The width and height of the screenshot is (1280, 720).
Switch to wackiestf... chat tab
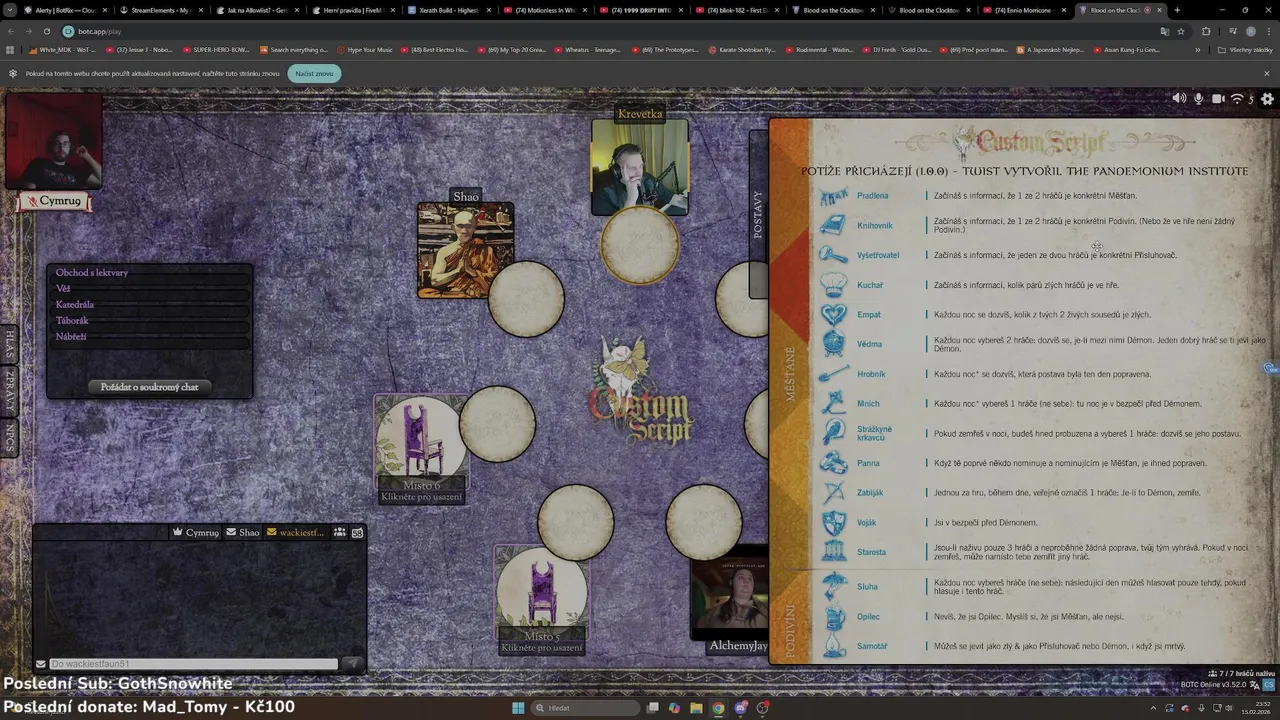(x=295, y=532)
